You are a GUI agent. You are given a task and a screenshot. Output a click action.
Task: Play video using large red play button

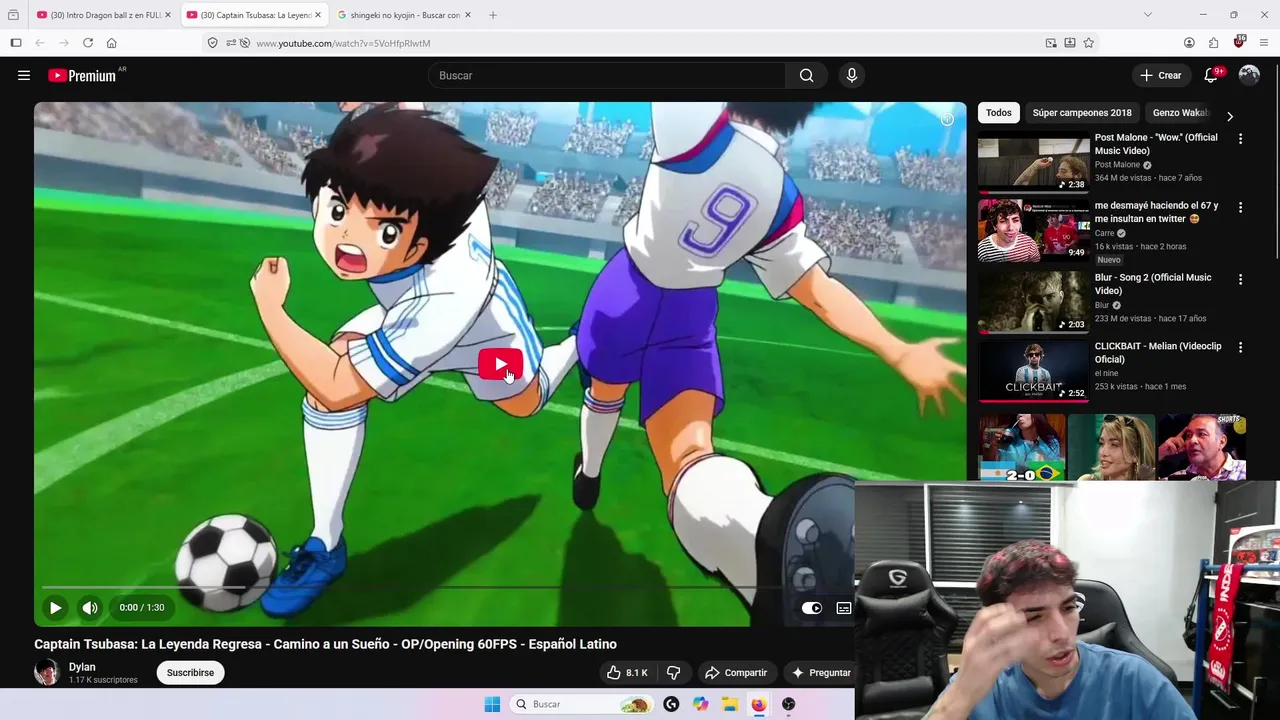[500, 364]
